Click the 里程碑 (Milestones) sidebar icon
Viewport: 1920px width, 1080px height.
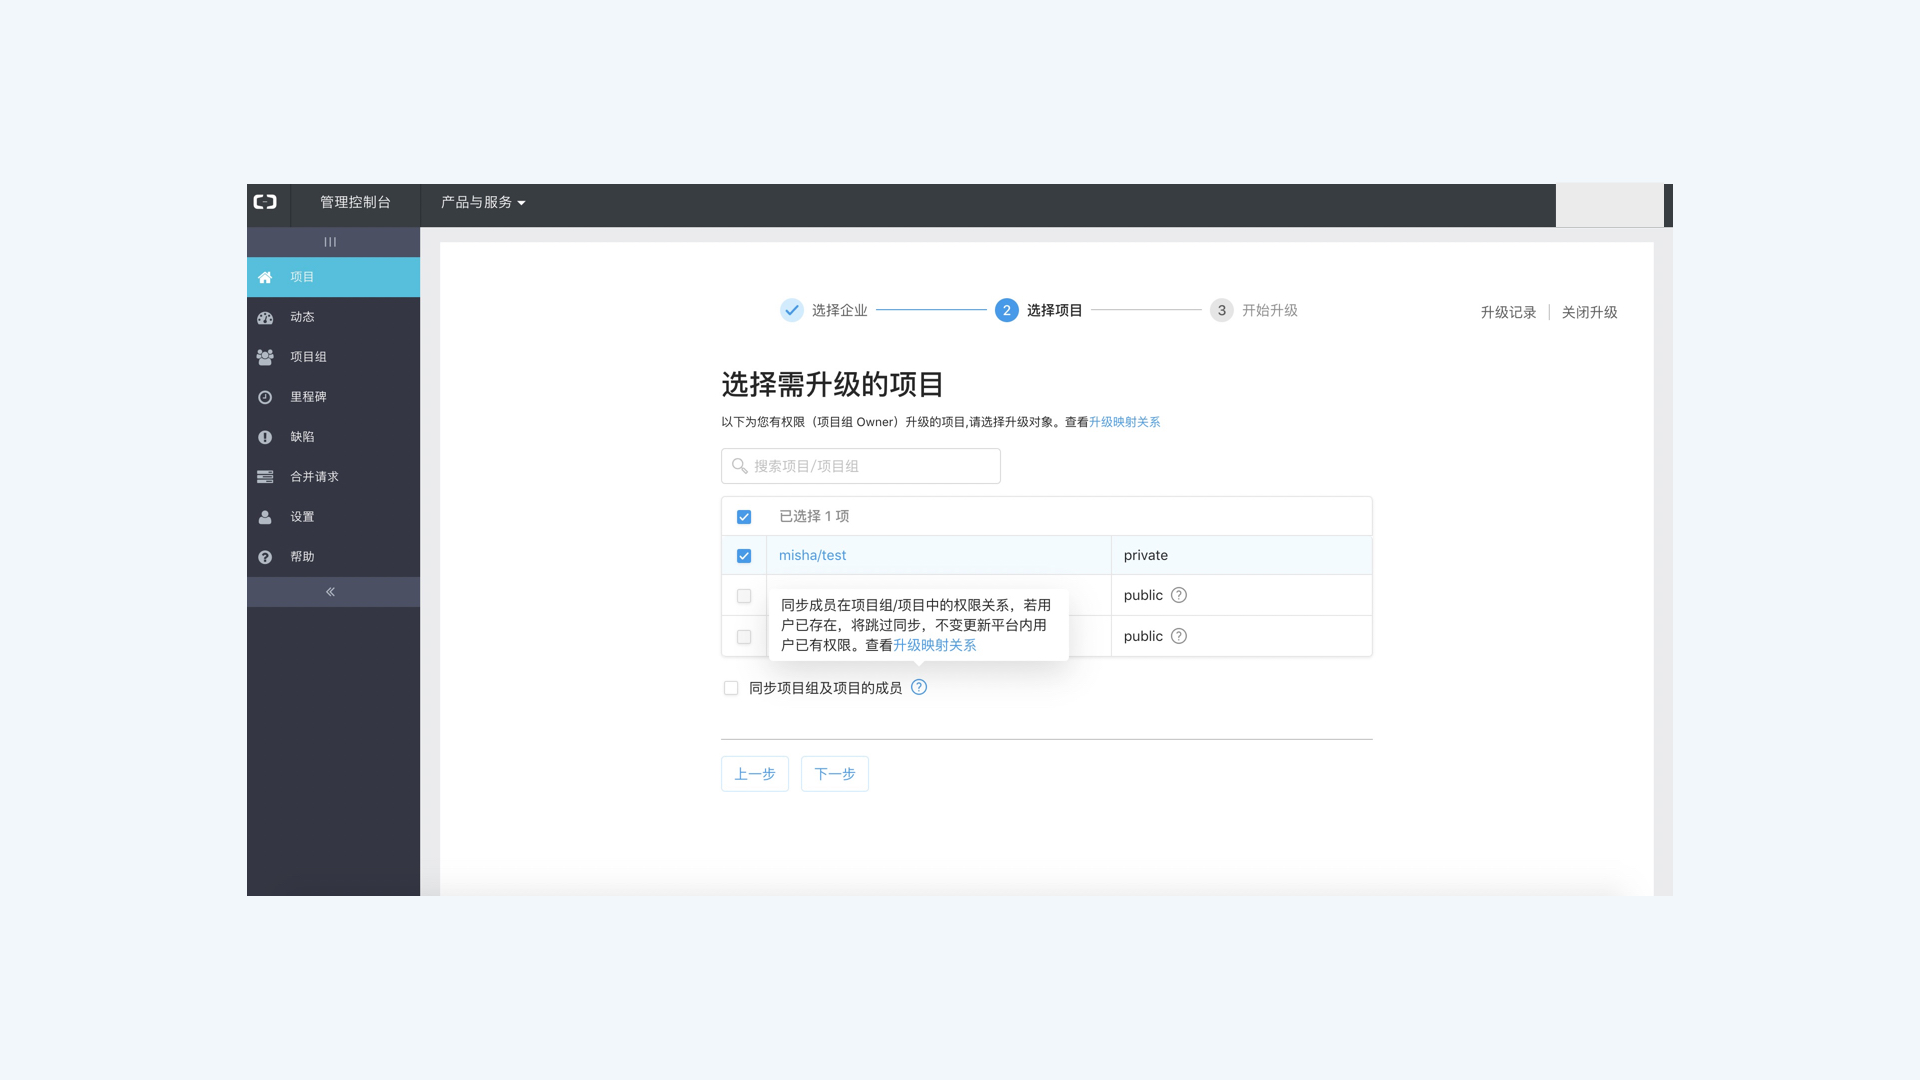pos(265,396)
